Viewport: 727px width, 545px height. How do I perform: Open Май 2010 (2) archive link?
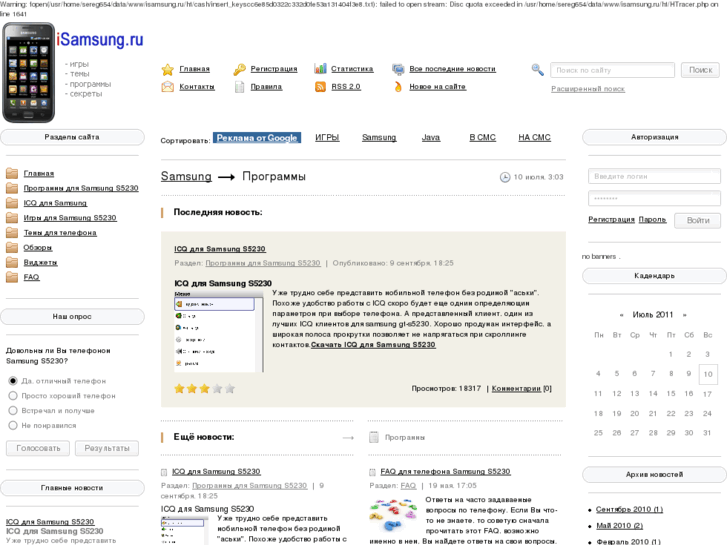click(x=619, y=526)
